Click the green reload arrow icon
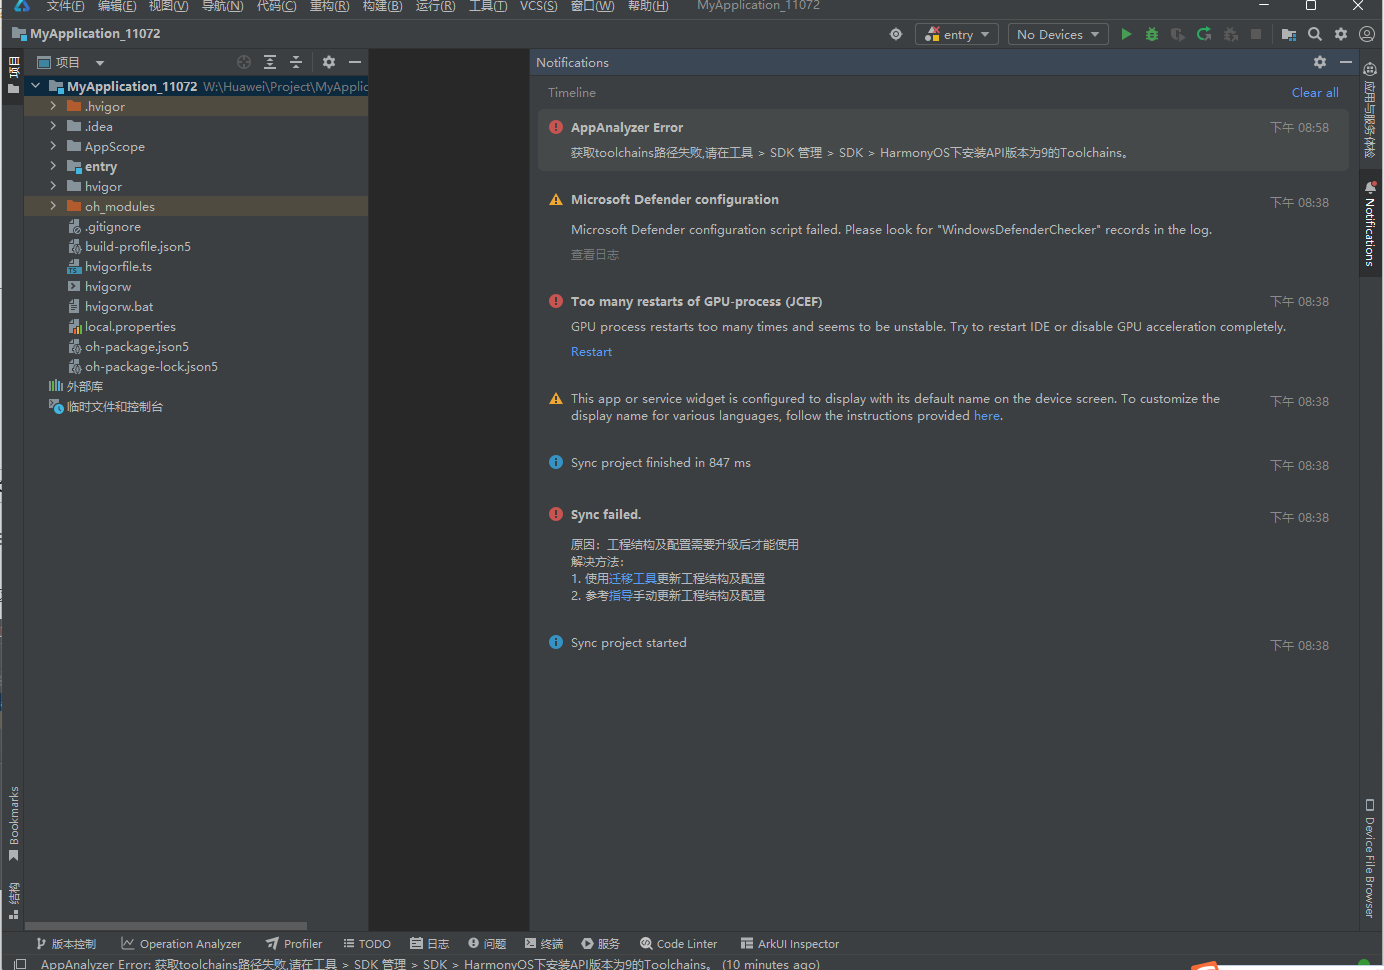 point(1204,34)
